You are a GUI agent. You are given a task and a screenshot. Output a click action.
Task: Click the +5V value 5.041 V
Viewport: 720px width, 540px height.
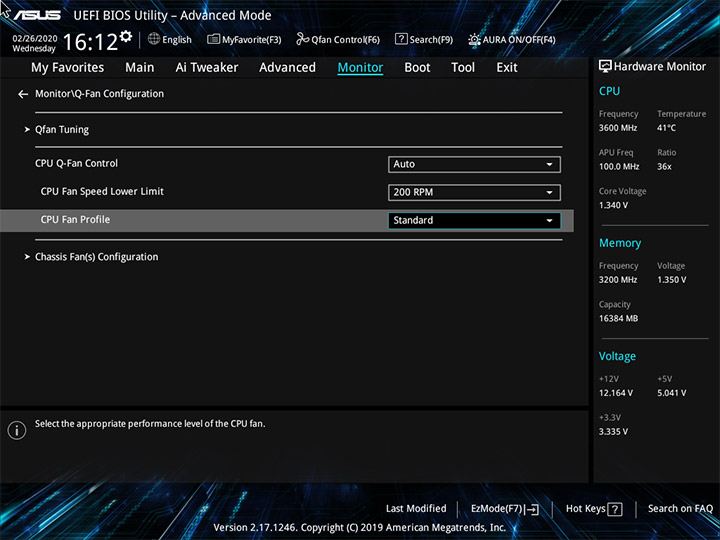(x=672, y=393)
